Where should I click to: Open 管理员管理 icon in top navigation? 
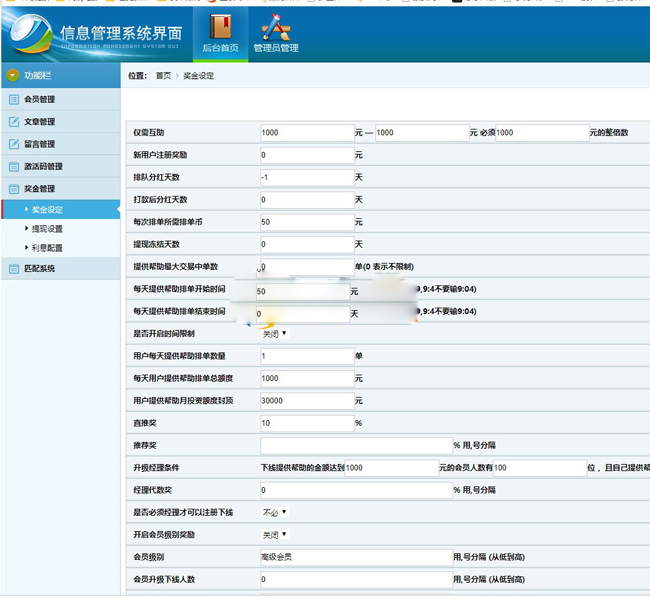pyautogui.click(x=275, y=26)
